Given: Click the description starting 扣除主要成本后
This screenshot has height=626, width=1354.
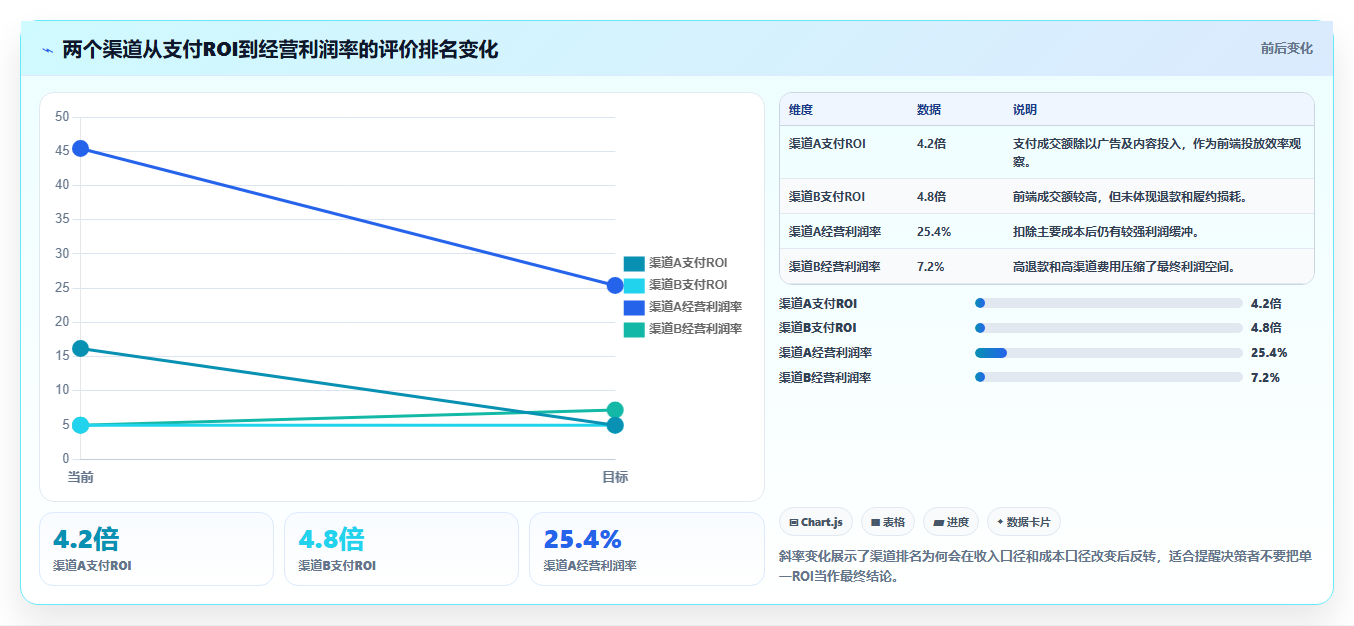Looking at the screenshot, I should pos(1106,232).
